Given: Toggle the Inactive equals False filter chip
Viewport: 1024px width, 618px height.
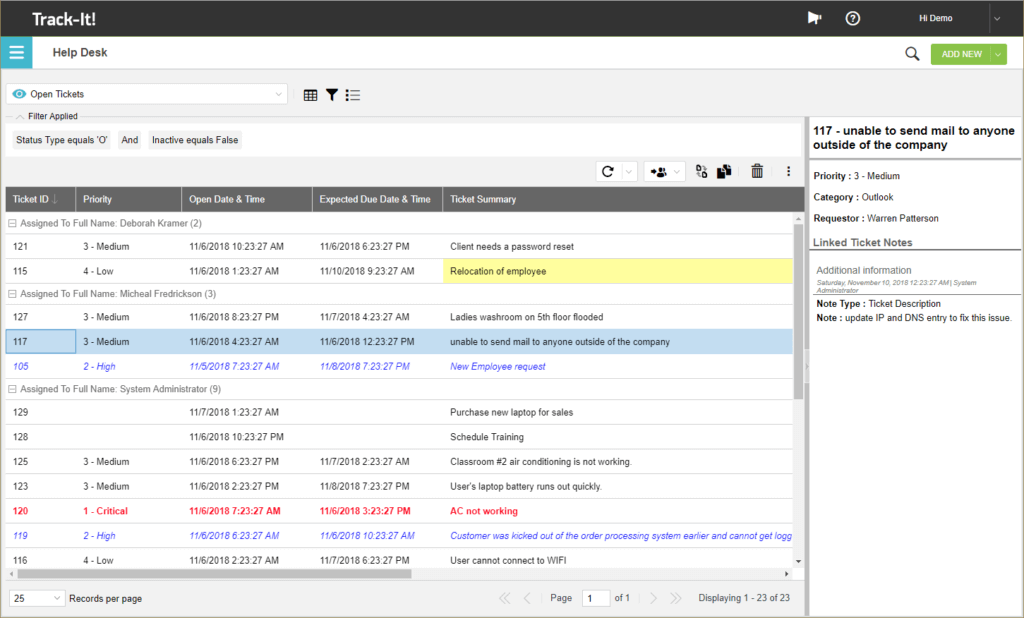Looking at the screenshot, I should click(x=196, y=139).
